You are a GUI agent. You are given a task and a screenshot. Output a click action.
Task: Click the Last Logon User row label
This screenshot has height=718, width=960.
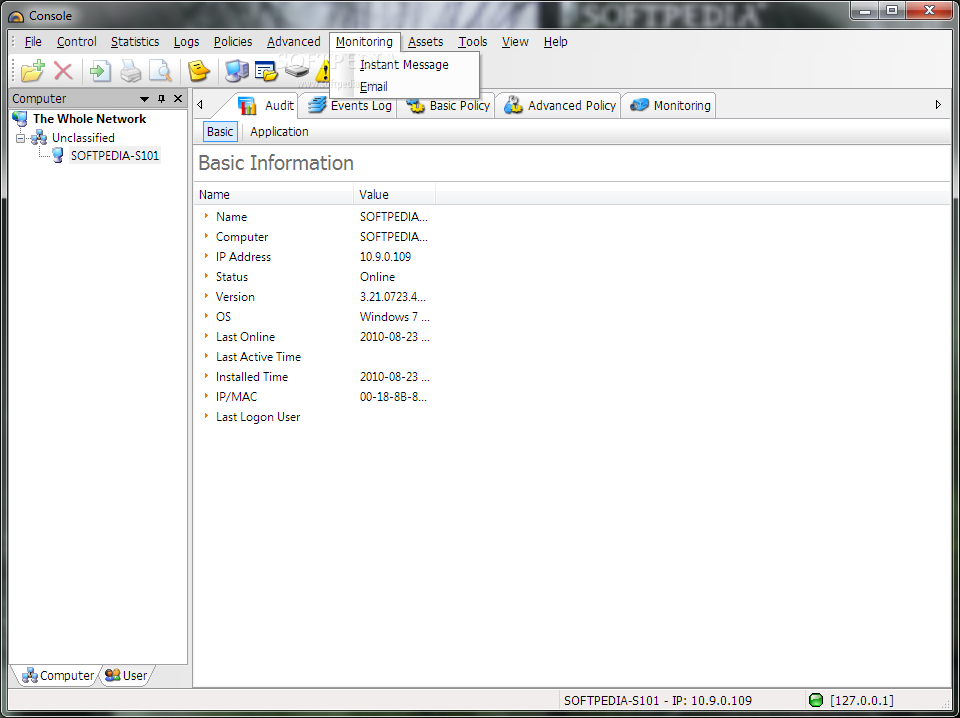click(258, 417)
